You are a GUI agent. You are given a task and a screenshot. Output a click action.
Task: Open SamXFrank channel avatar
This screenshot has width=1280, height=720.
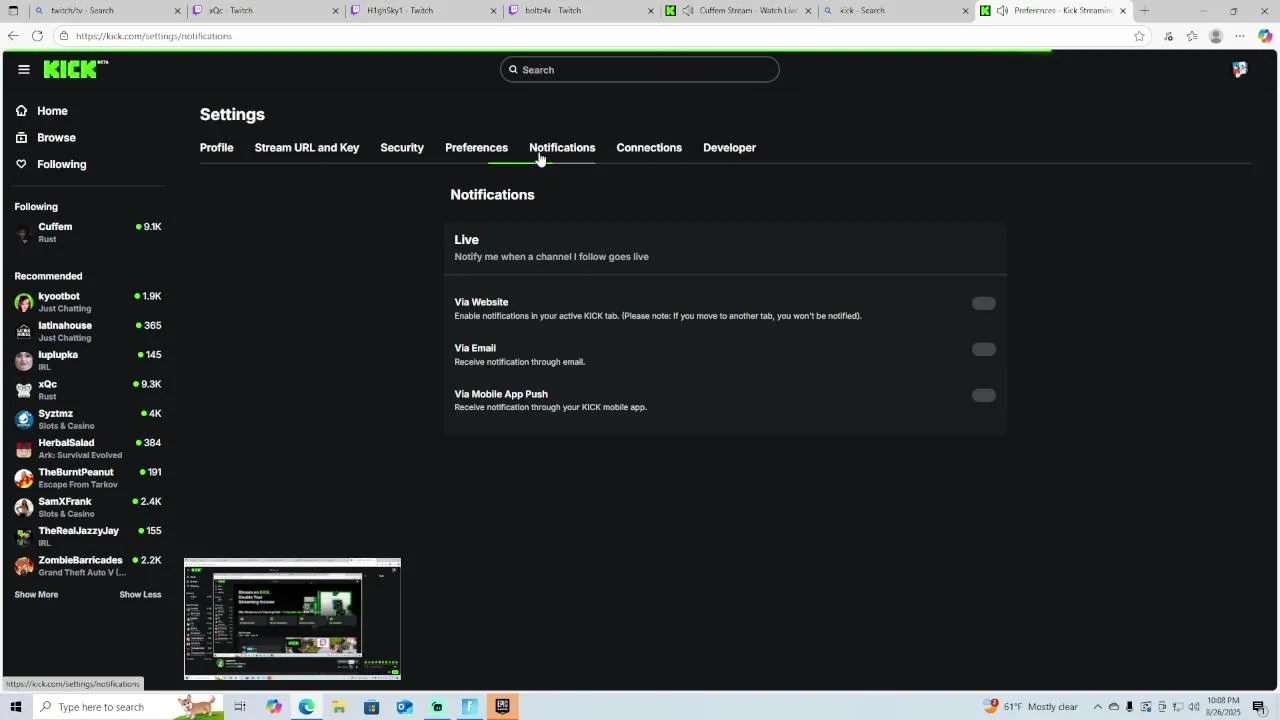(x=24, y=507)
